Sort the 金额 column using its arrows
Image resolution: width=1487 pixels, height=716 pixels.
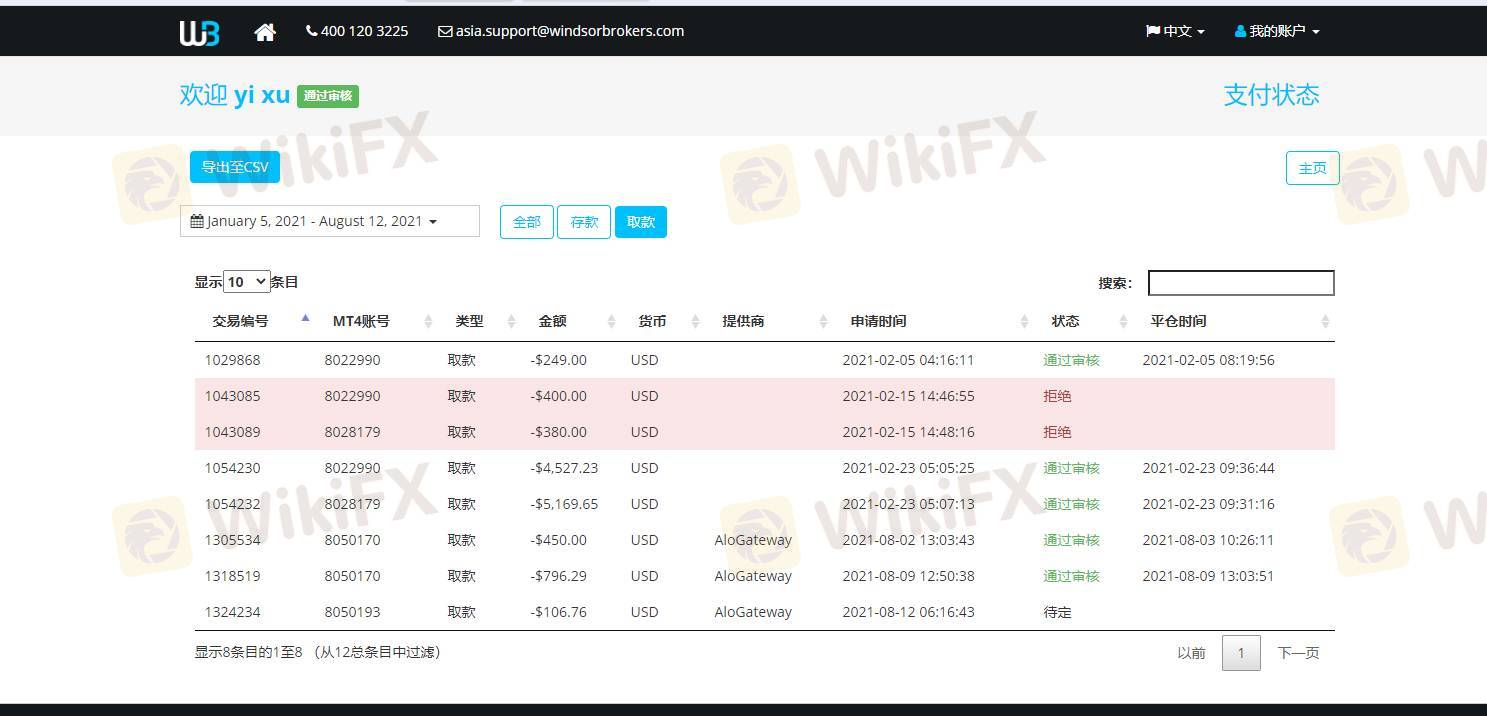point(611,321)
